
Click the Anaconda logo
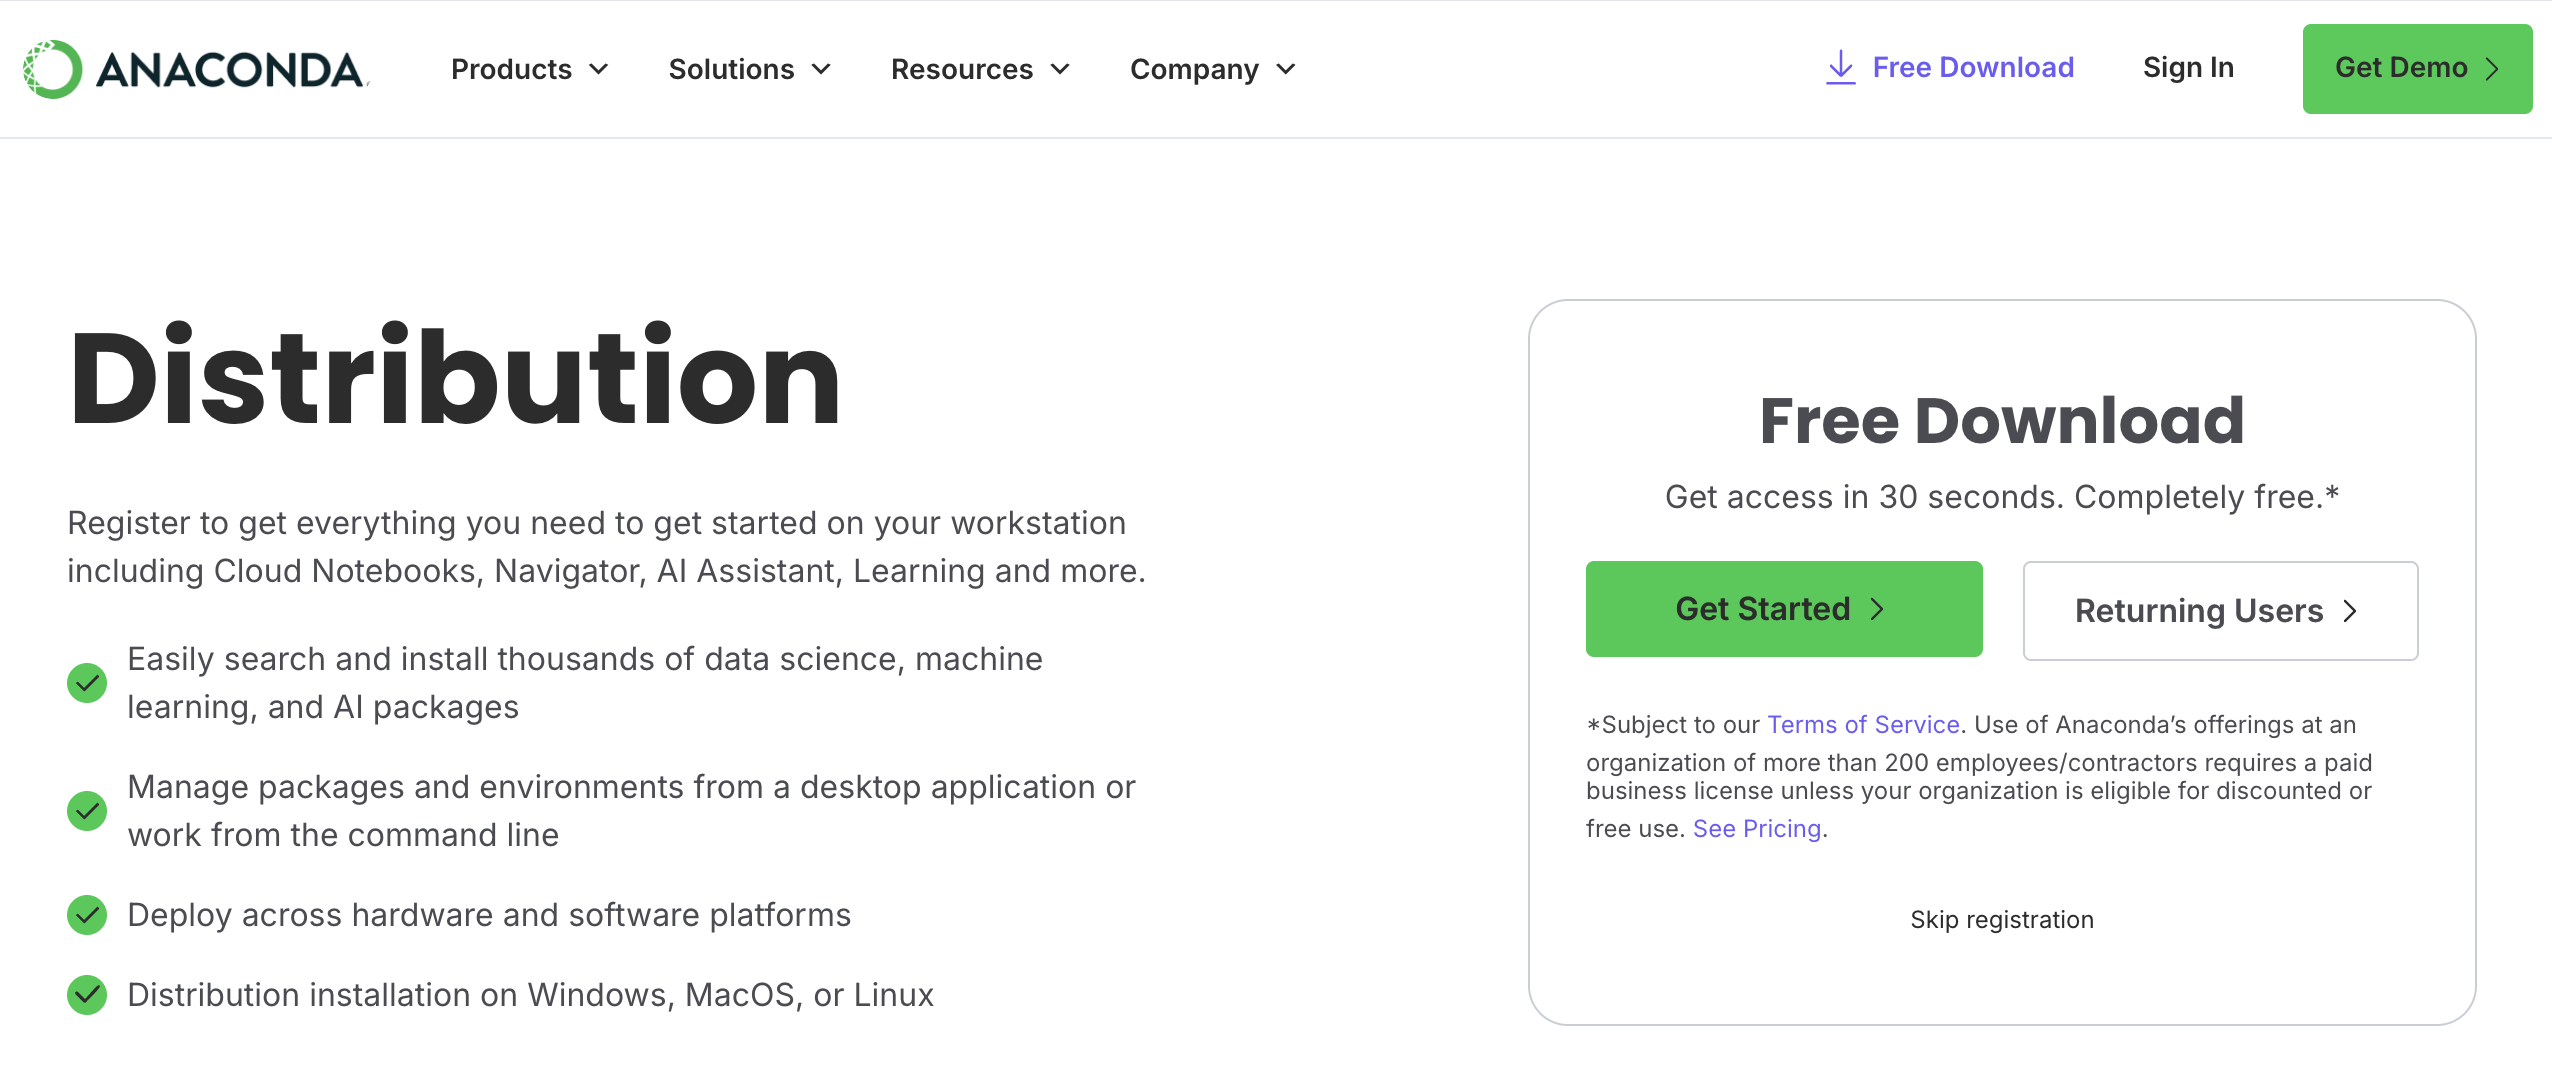(x=196, y=69)
